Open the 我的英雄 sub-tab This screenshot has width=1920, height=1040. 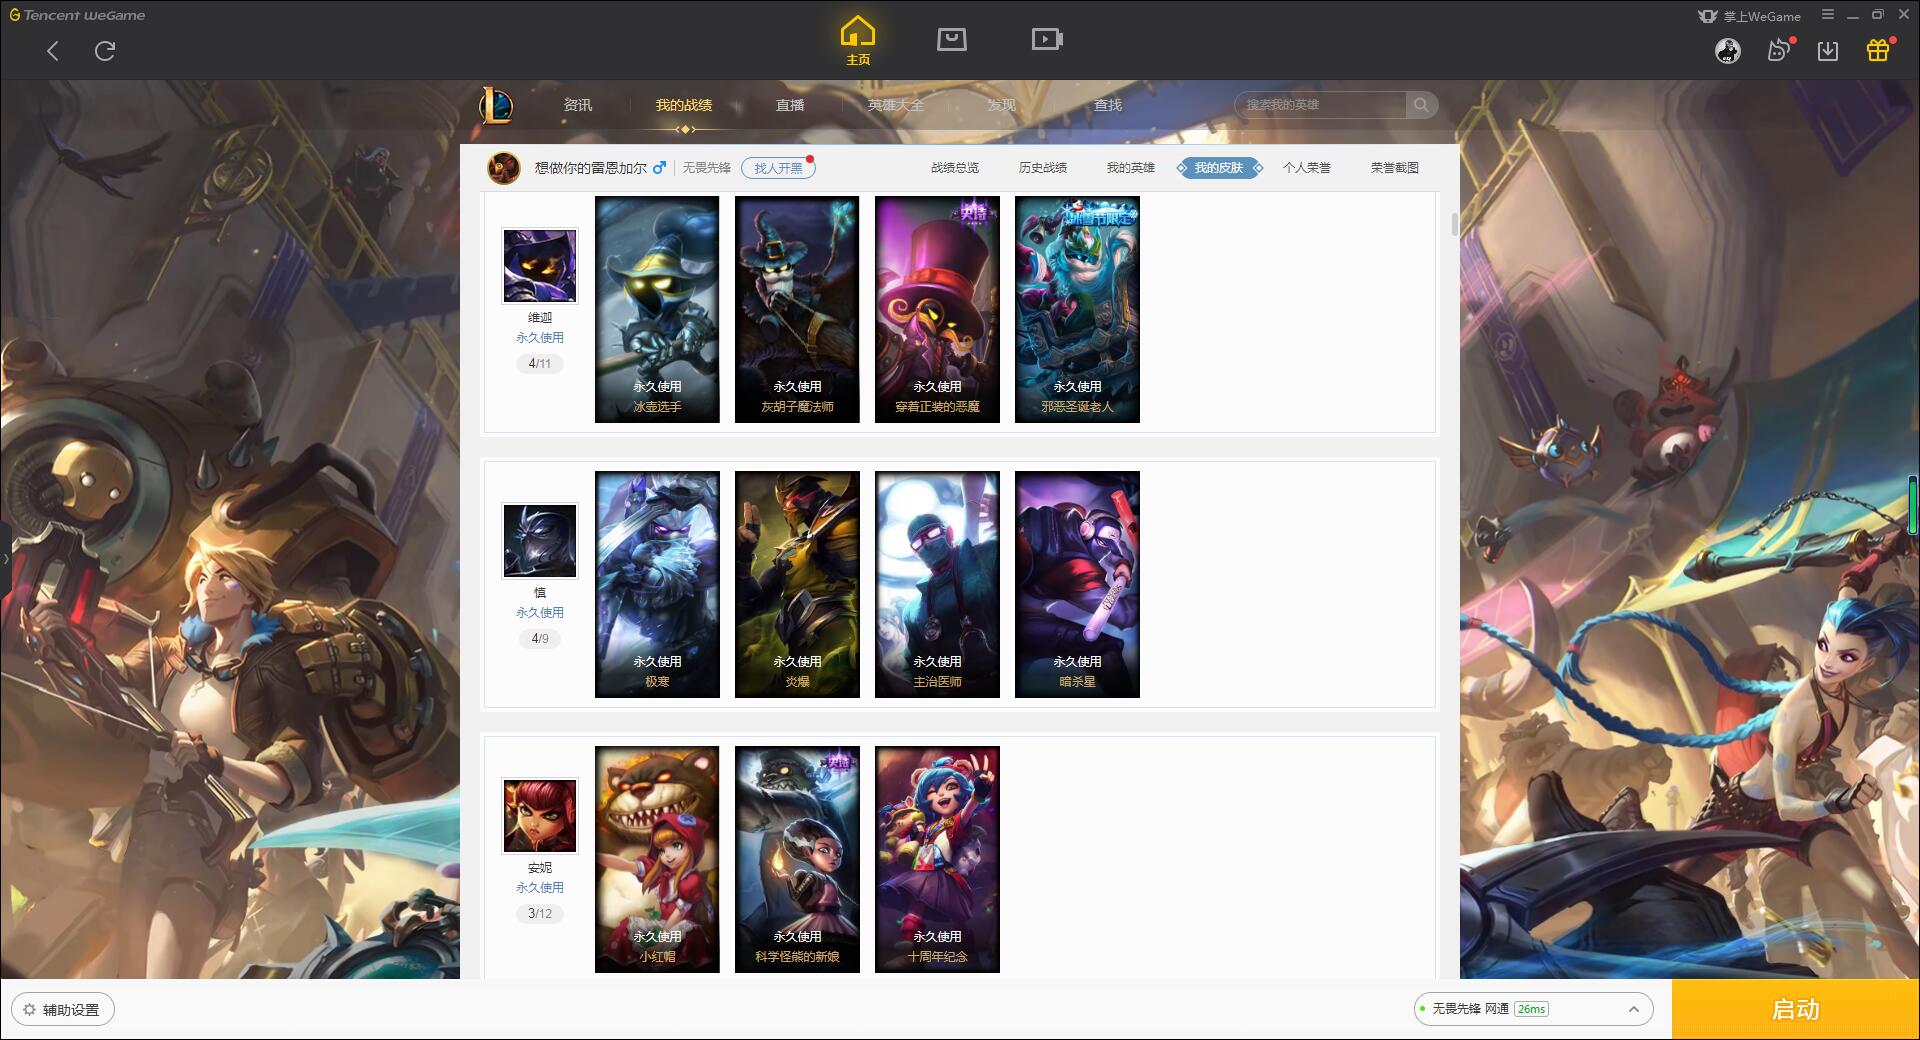click(x=1131, y=168)
